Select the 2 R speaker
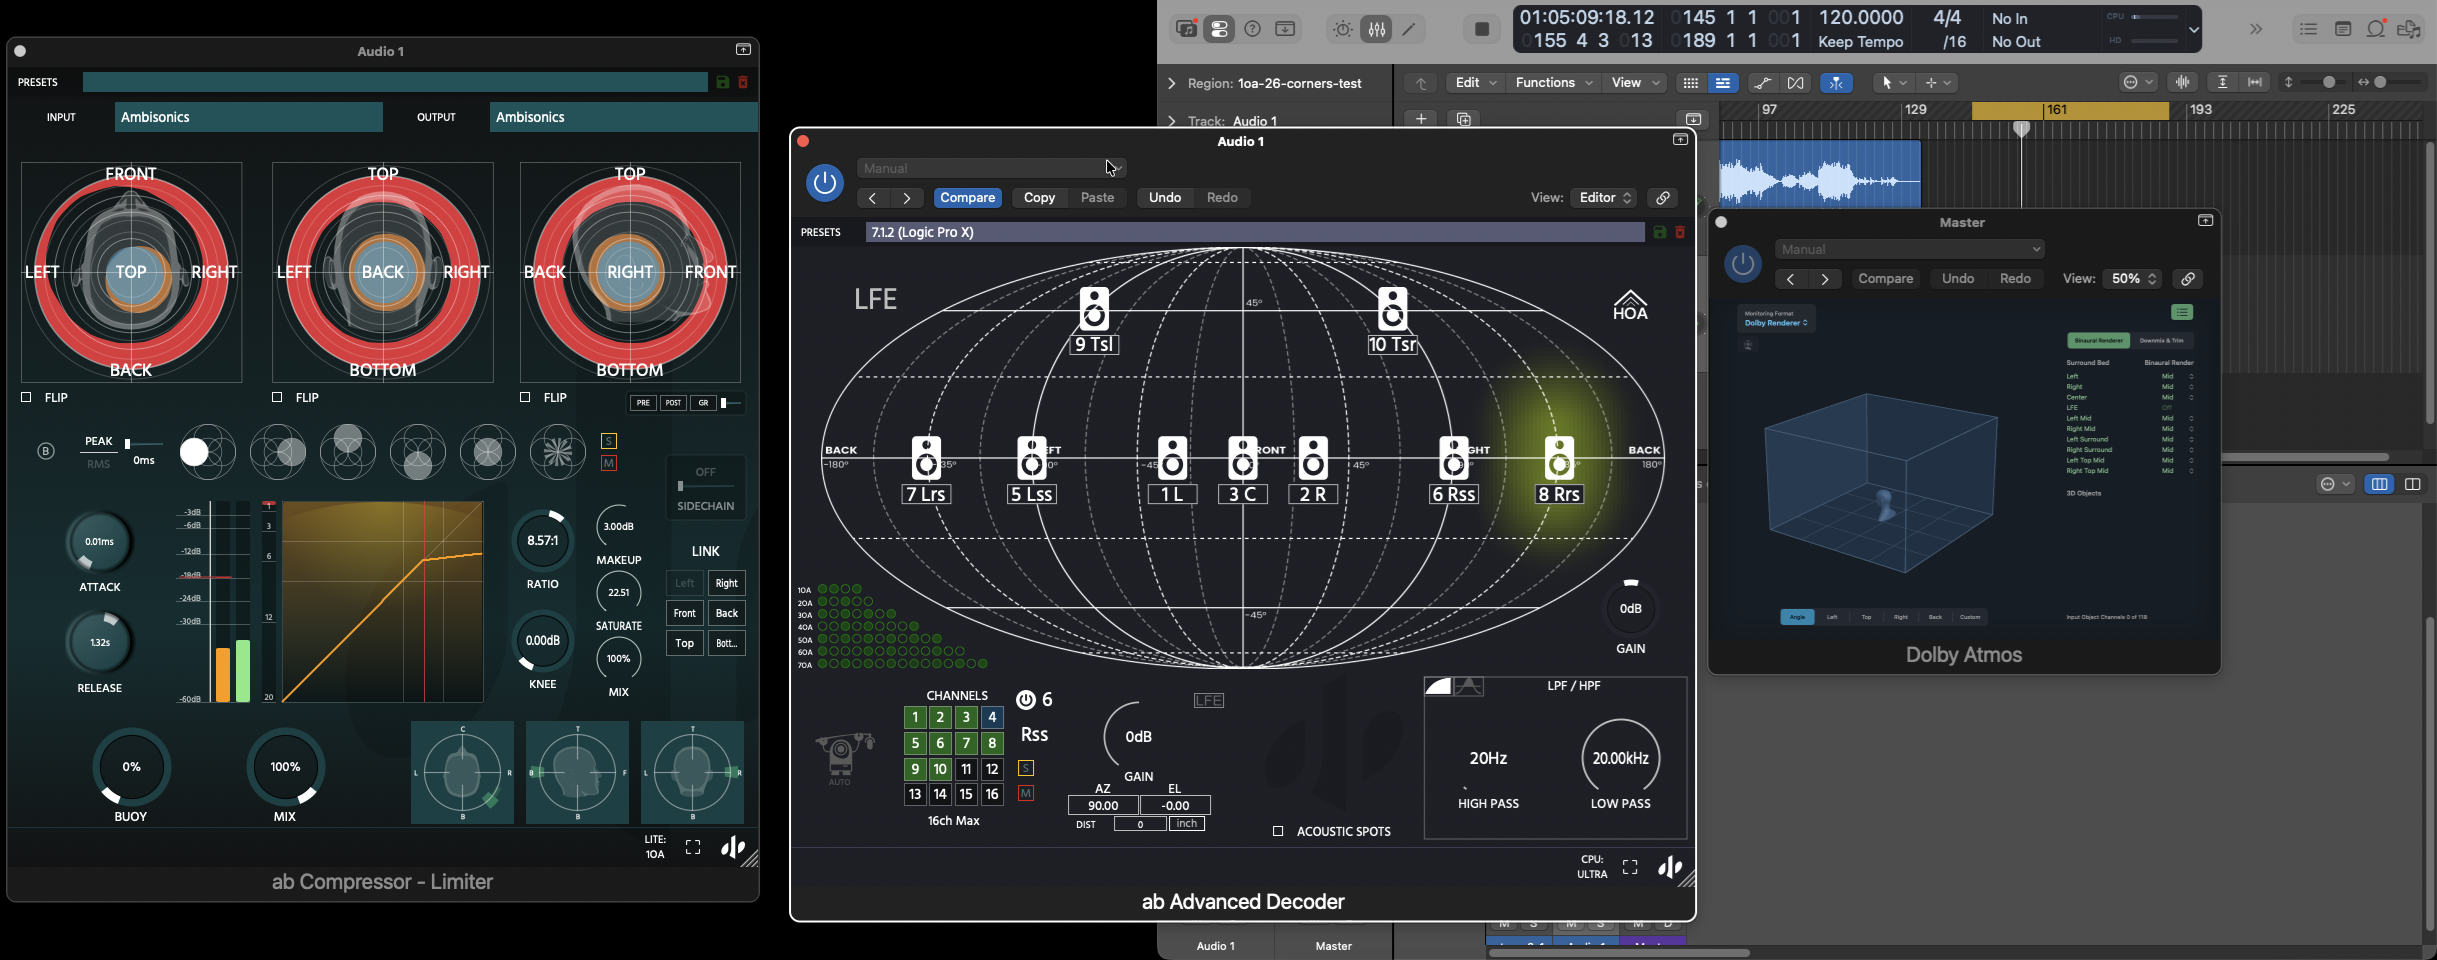 (x=1313, y=458)
